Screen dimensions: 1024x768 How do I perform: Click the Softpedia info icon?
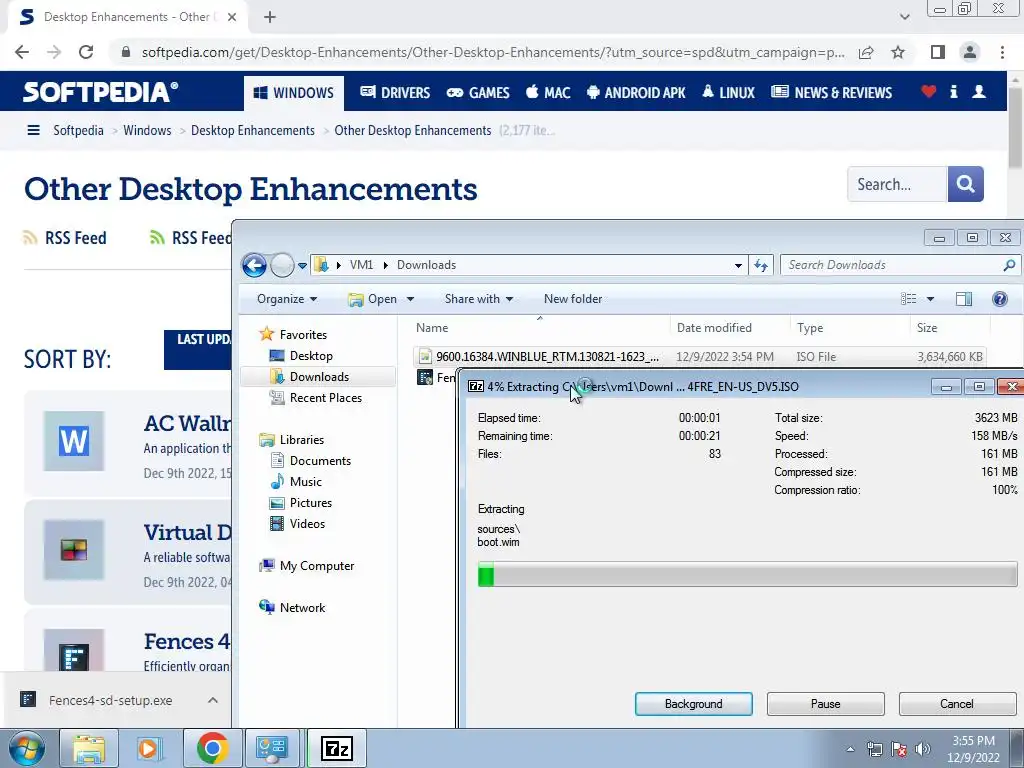pos(953,91)
